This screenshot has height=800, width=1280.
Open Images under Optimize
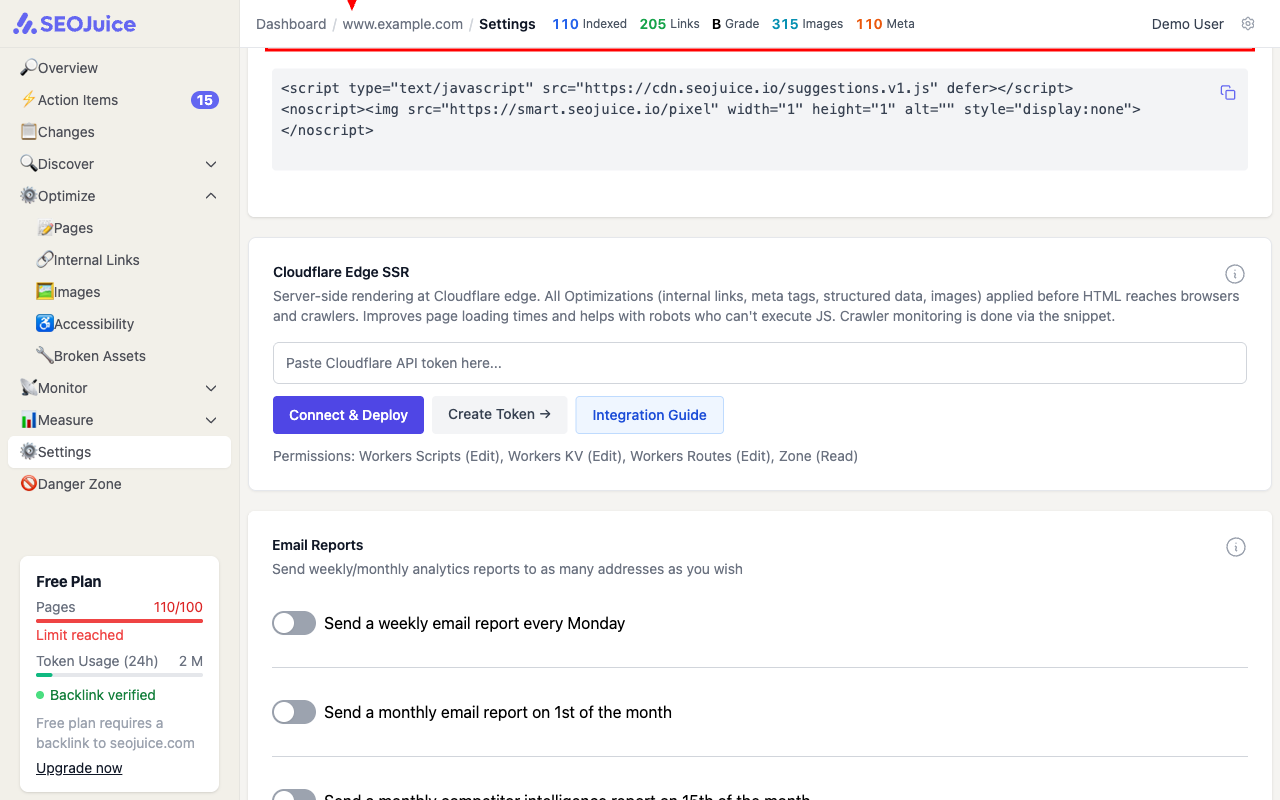click(127, 292)
